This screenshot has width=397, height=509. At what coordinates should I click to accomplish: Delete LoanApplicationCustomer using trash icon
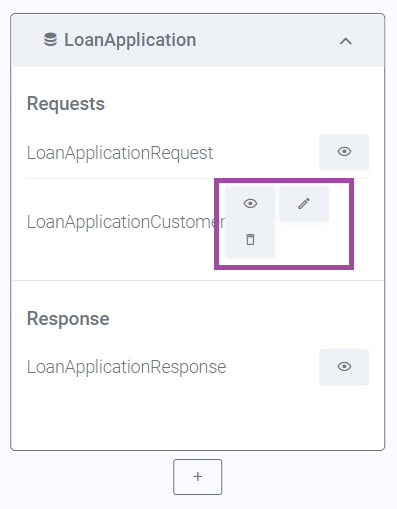[x=250, y=240]
